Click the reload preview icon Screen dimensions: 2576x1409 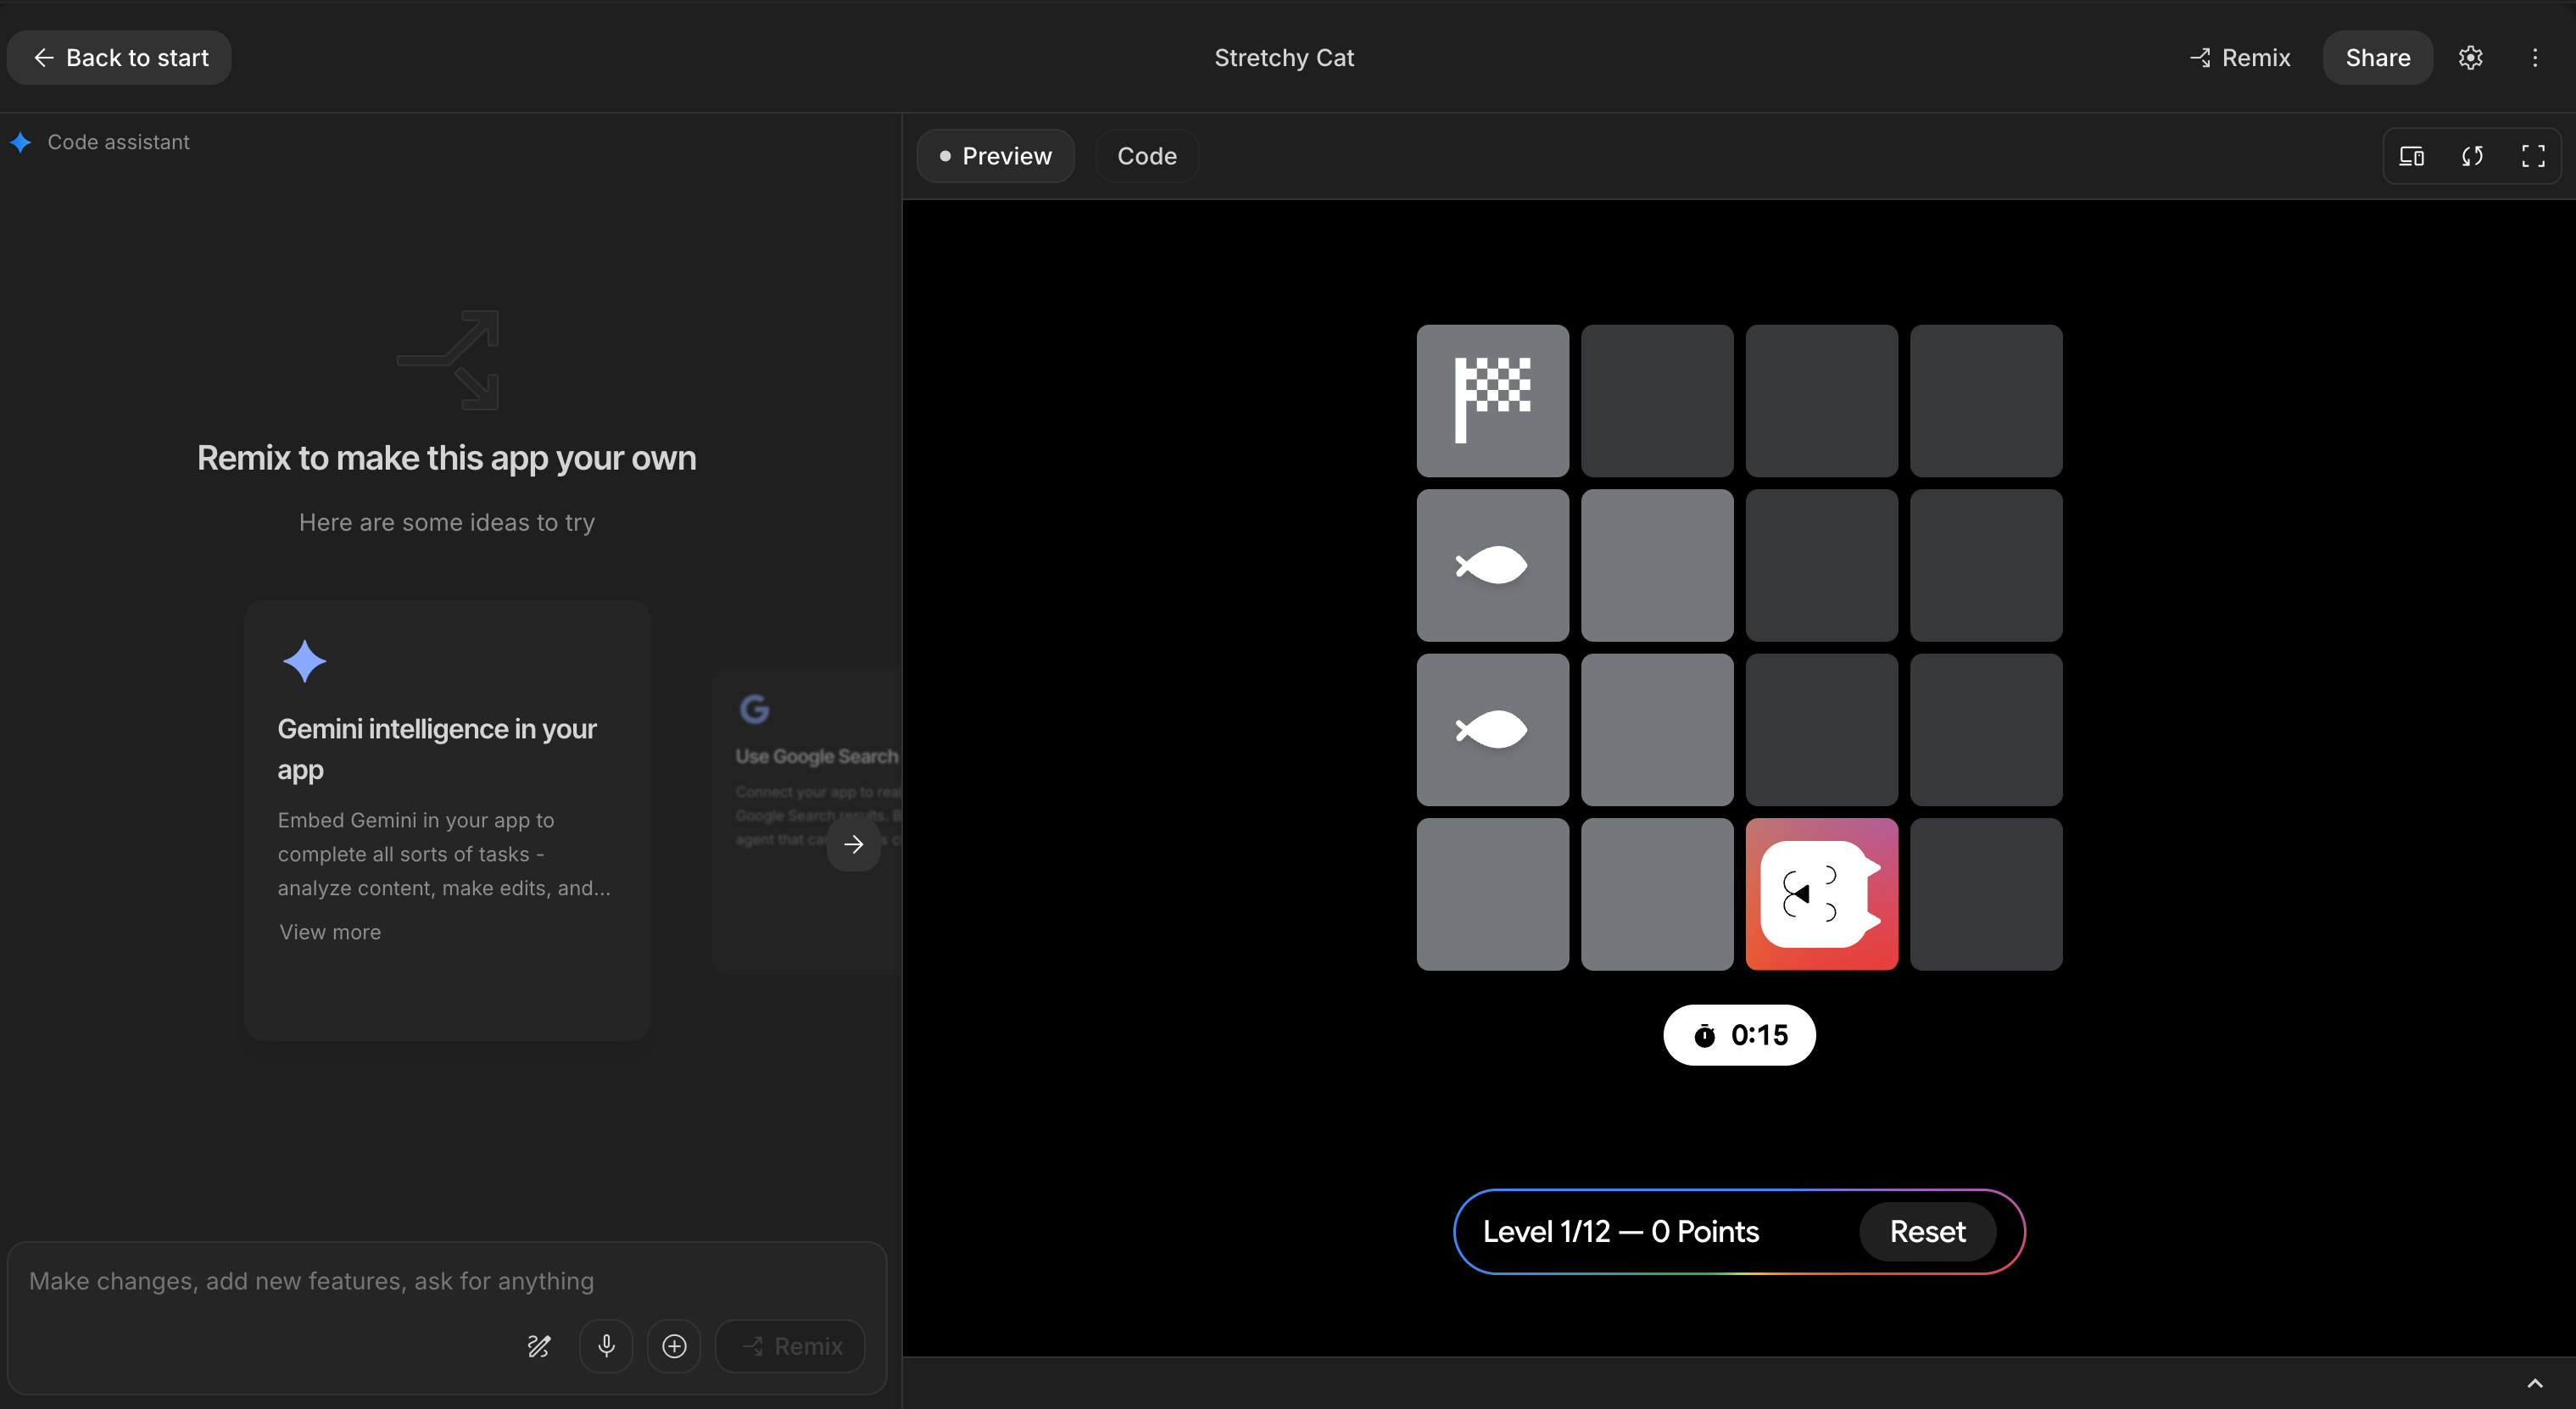coord(2472,156)
